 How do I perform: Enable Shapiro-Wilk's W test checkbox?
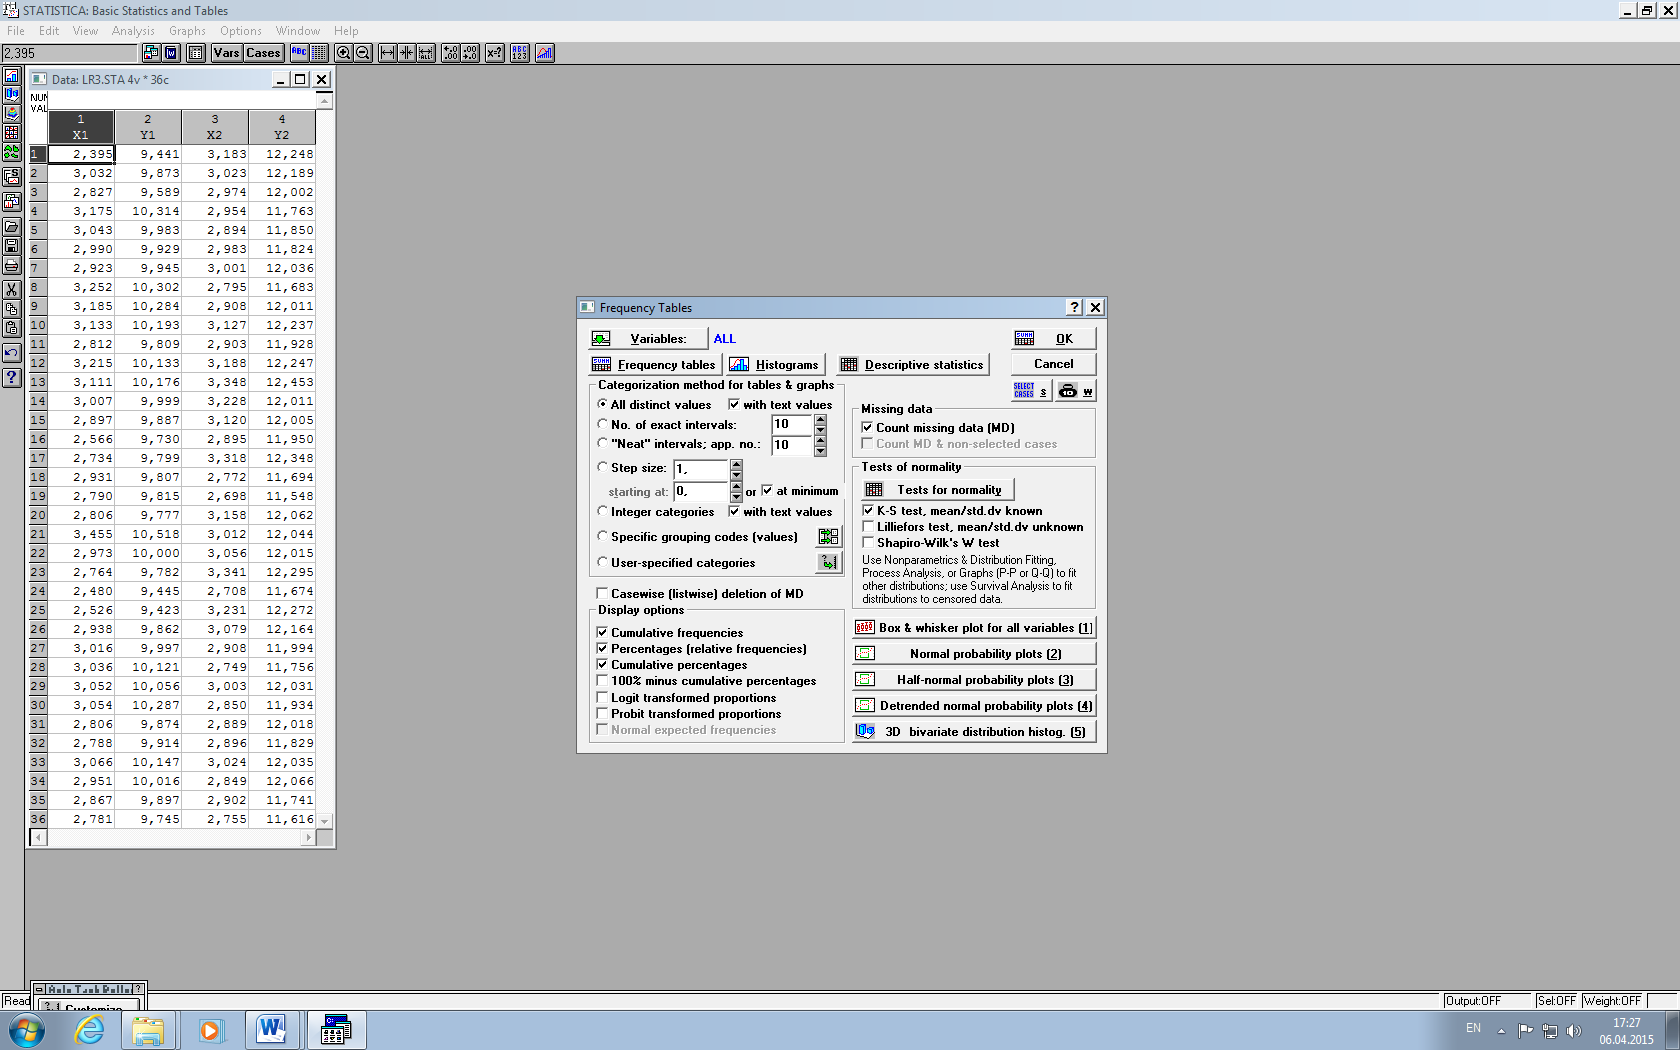[x=868, y=542]
